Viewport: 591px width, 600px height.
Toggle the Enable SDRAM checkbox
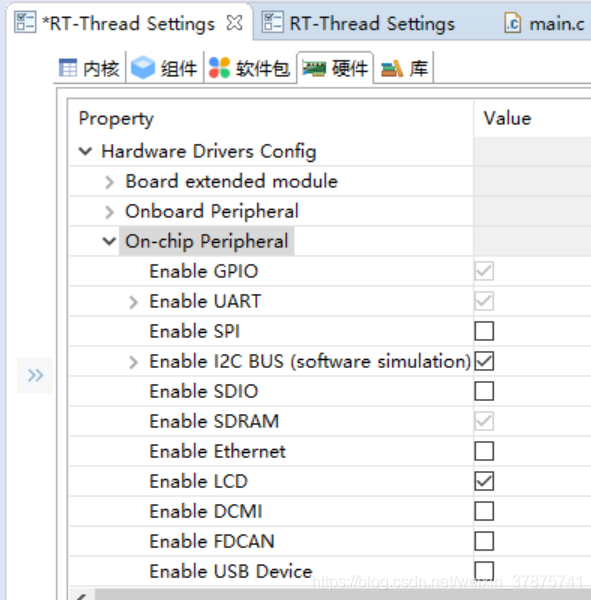484,421
